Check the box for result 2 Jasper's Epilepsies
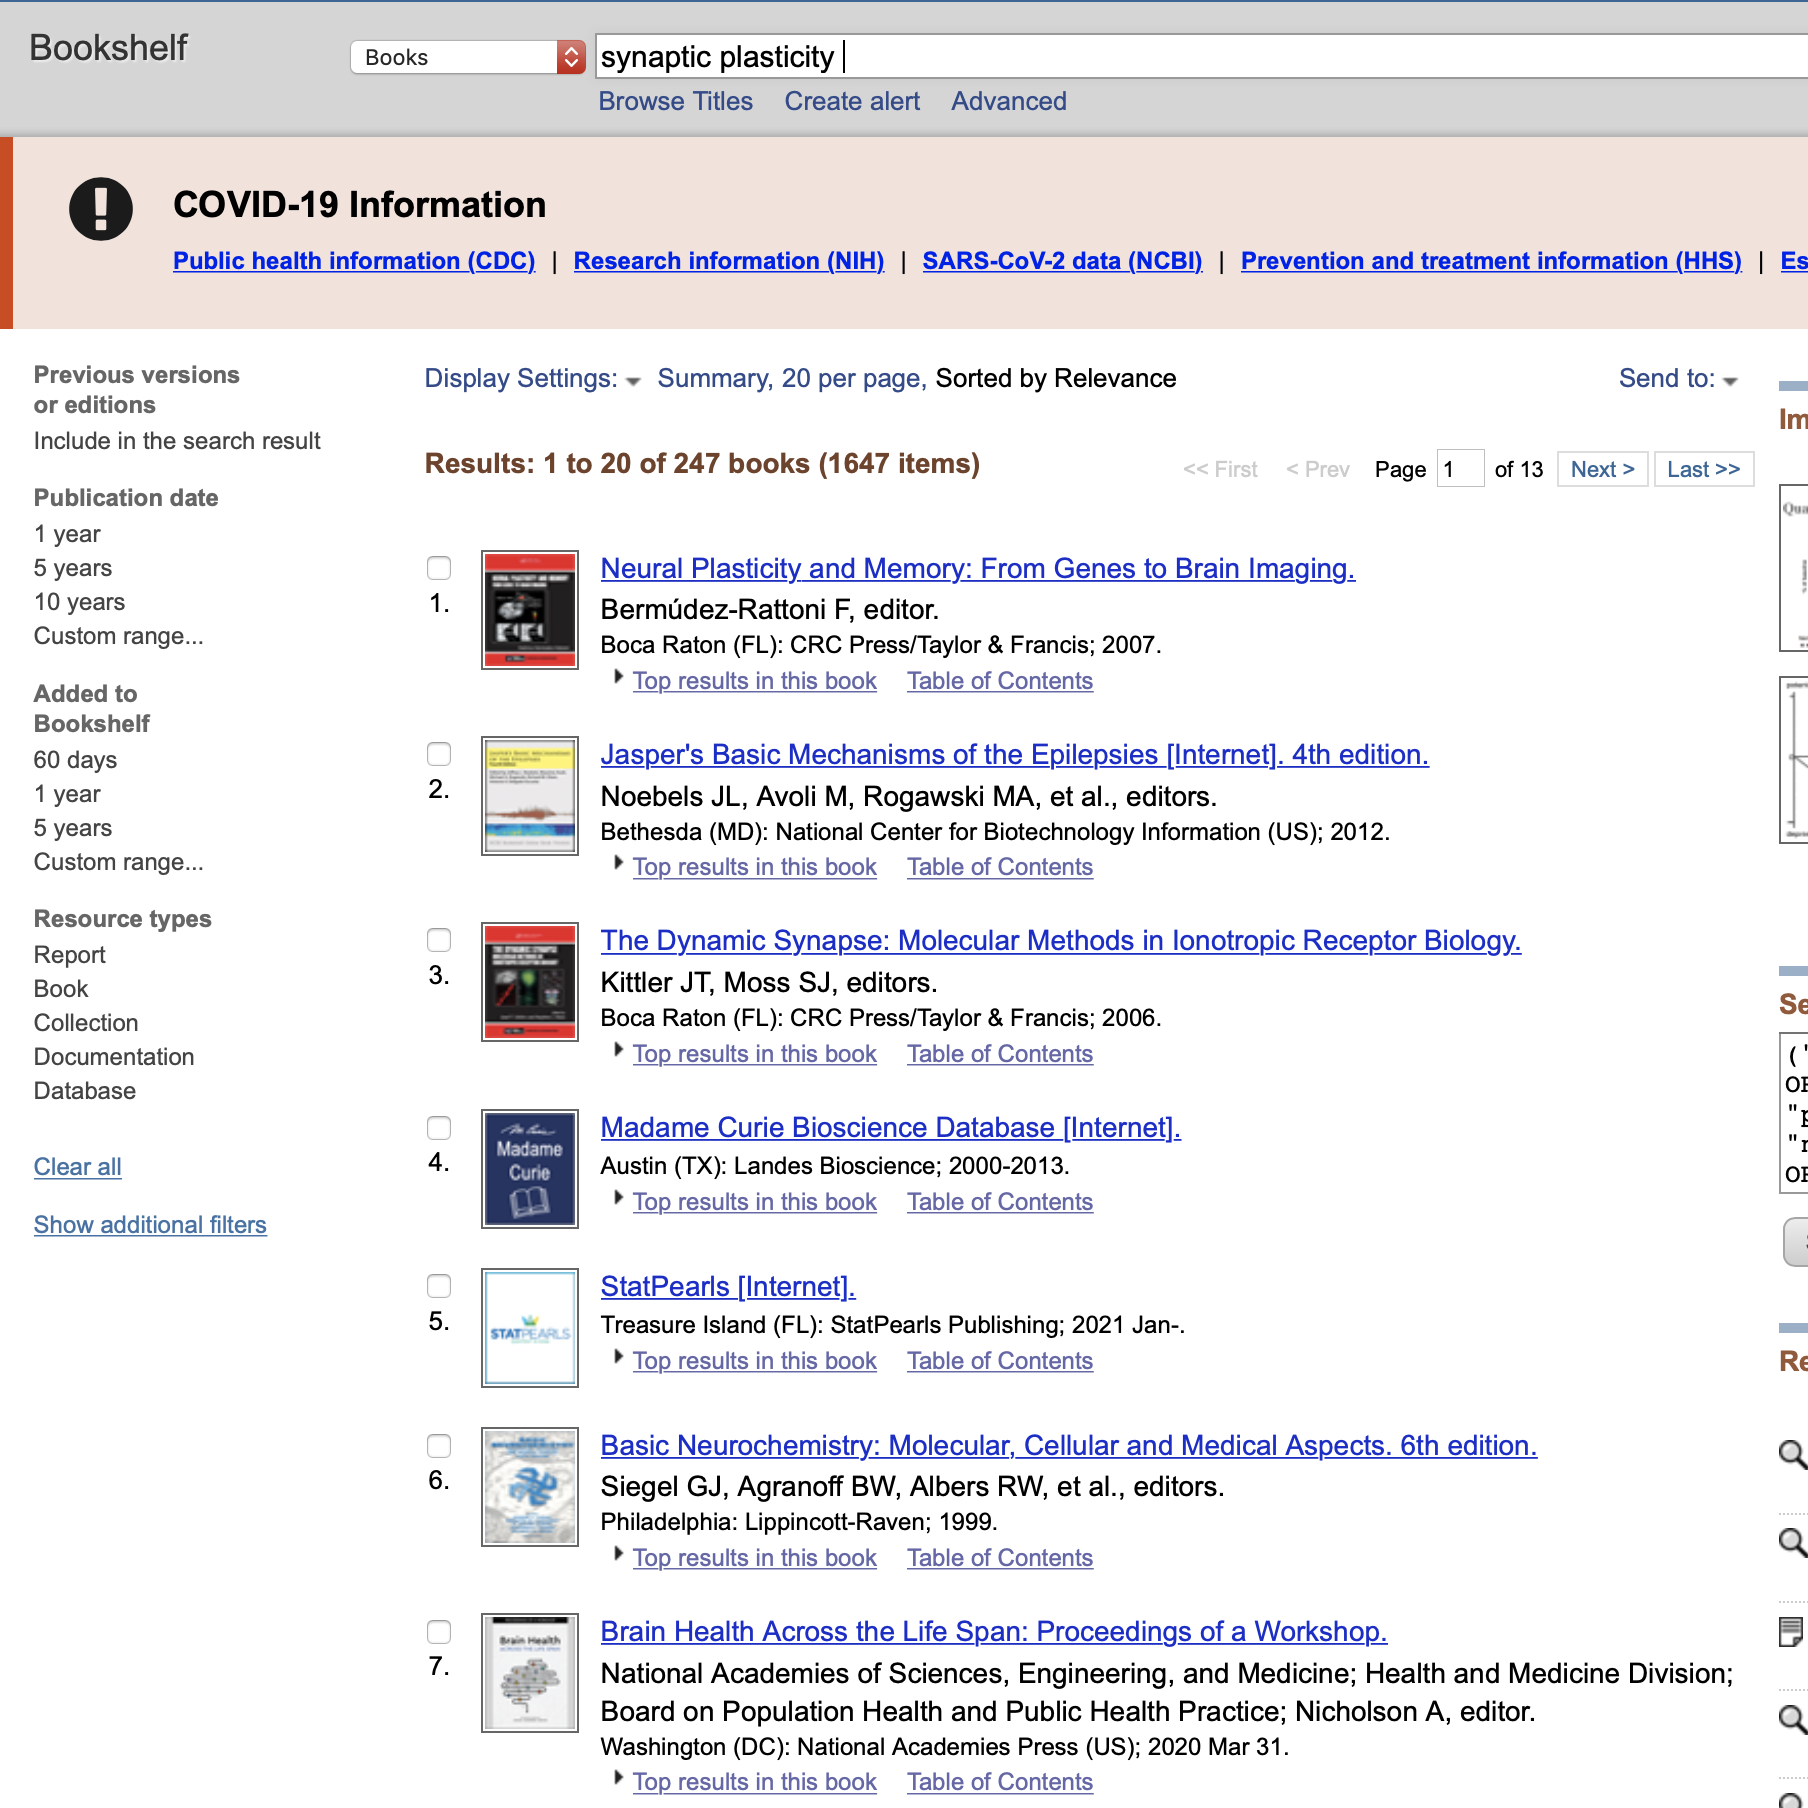This screenshot has height=1808, width=1808. pyautogui.click(x=439, y=754)
